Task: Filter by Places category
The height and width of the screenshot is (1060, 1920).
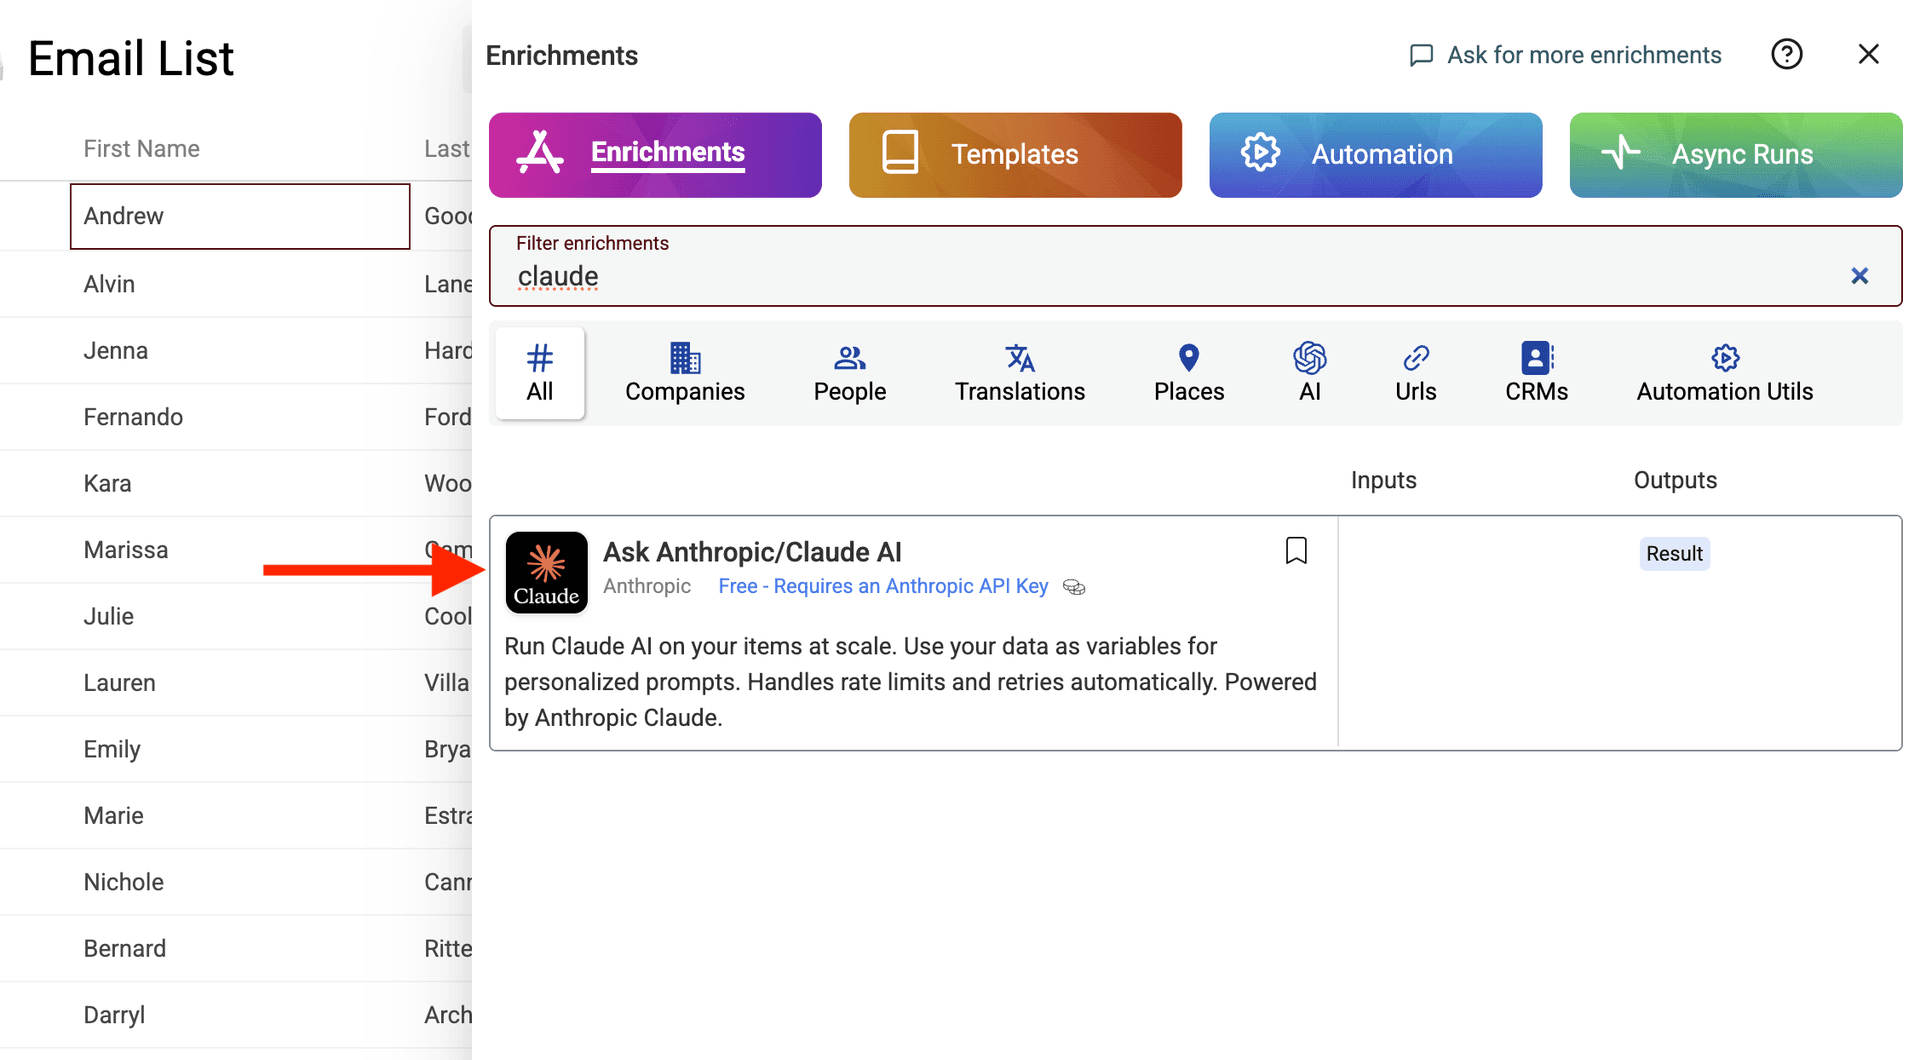Action: pos(1188,373)
